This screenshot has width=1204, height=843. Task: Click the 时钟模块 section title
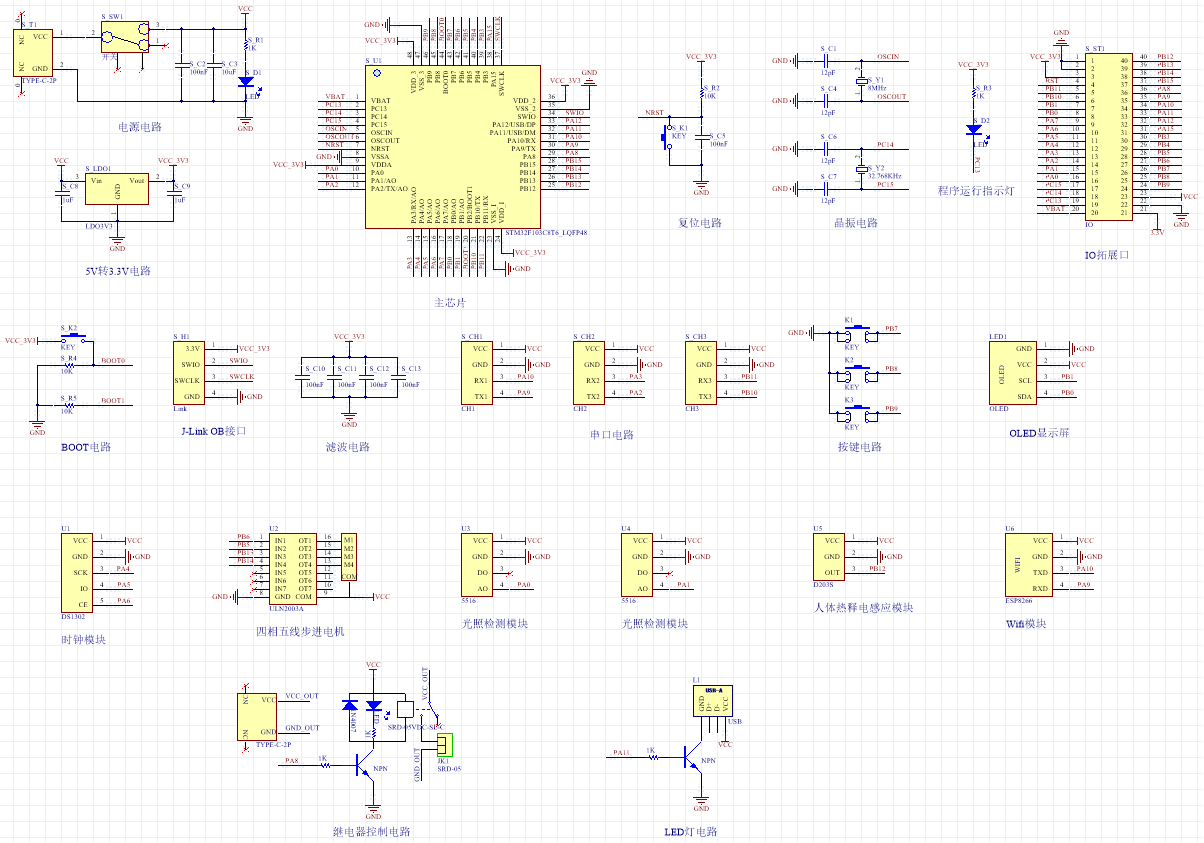(84, 639)
